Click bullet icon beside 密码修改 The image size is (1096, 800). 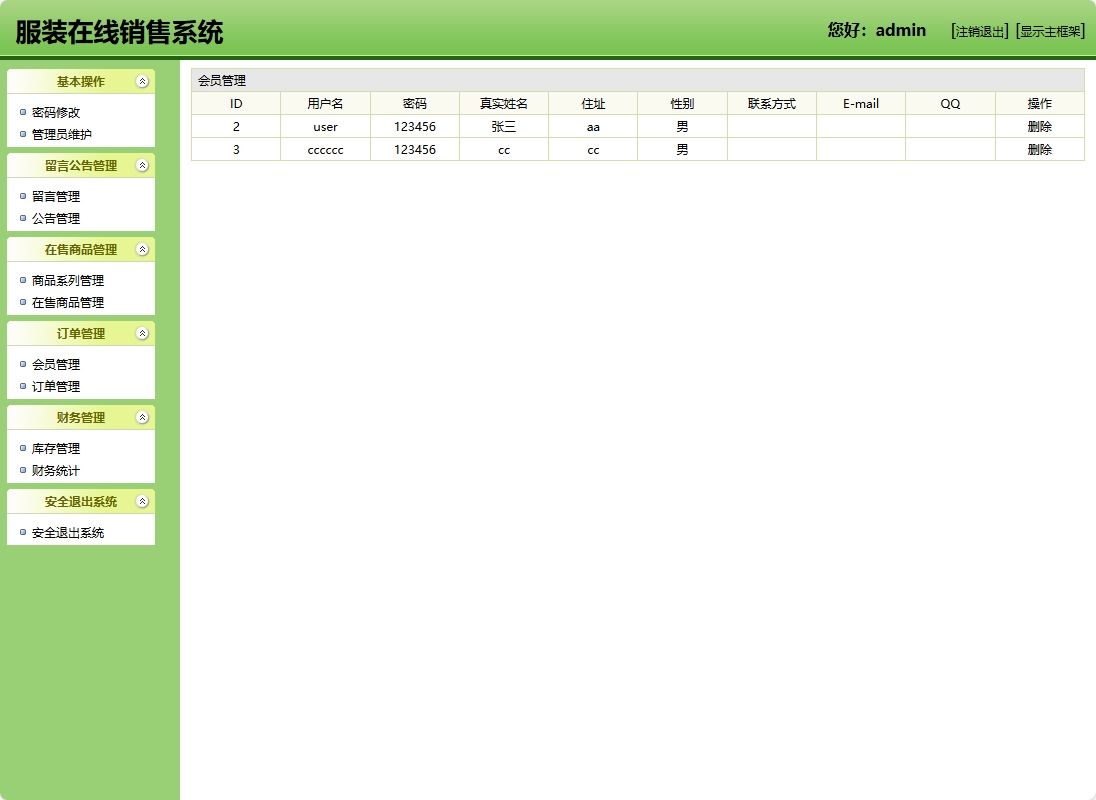23,112
